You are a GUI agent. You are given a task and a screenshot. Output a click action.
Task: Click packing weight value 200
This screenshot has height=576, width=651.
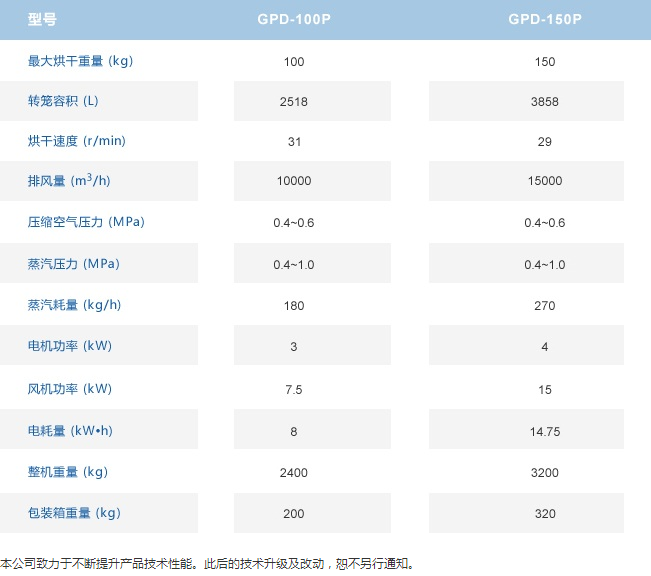(x=294, y=514)
